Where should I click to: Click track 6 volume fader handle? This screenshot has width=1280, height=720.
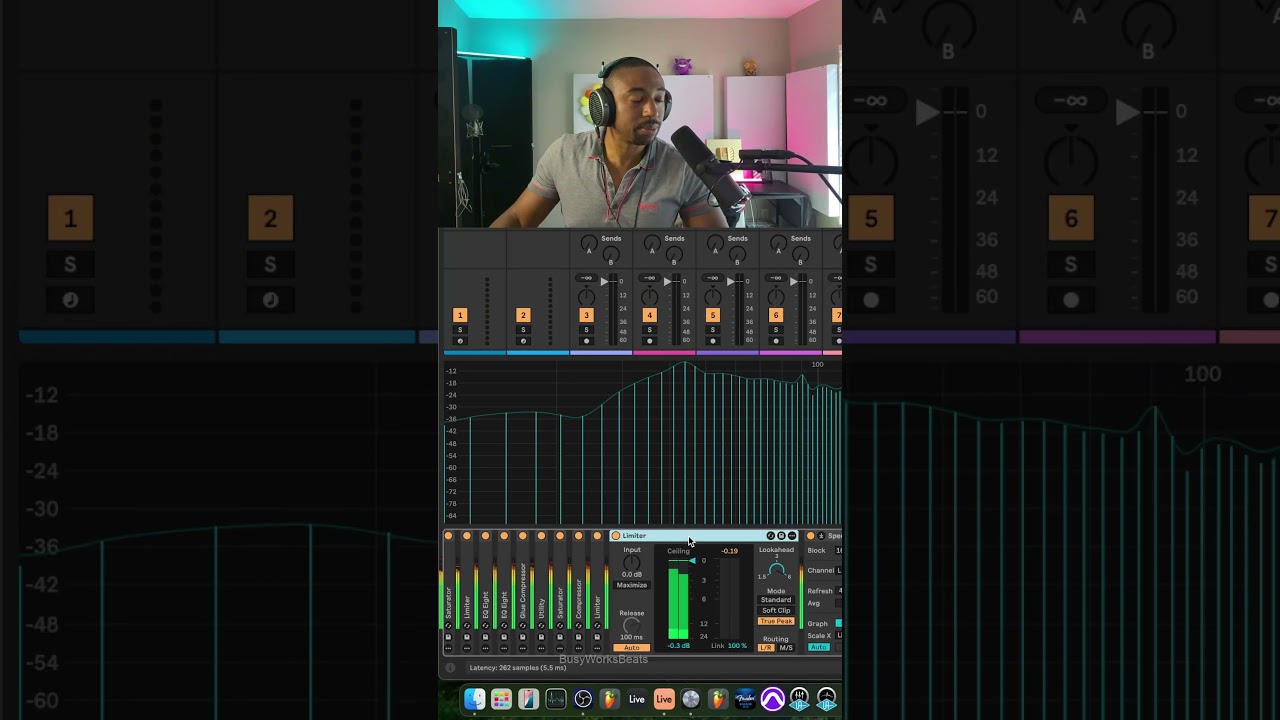[794, 282]
